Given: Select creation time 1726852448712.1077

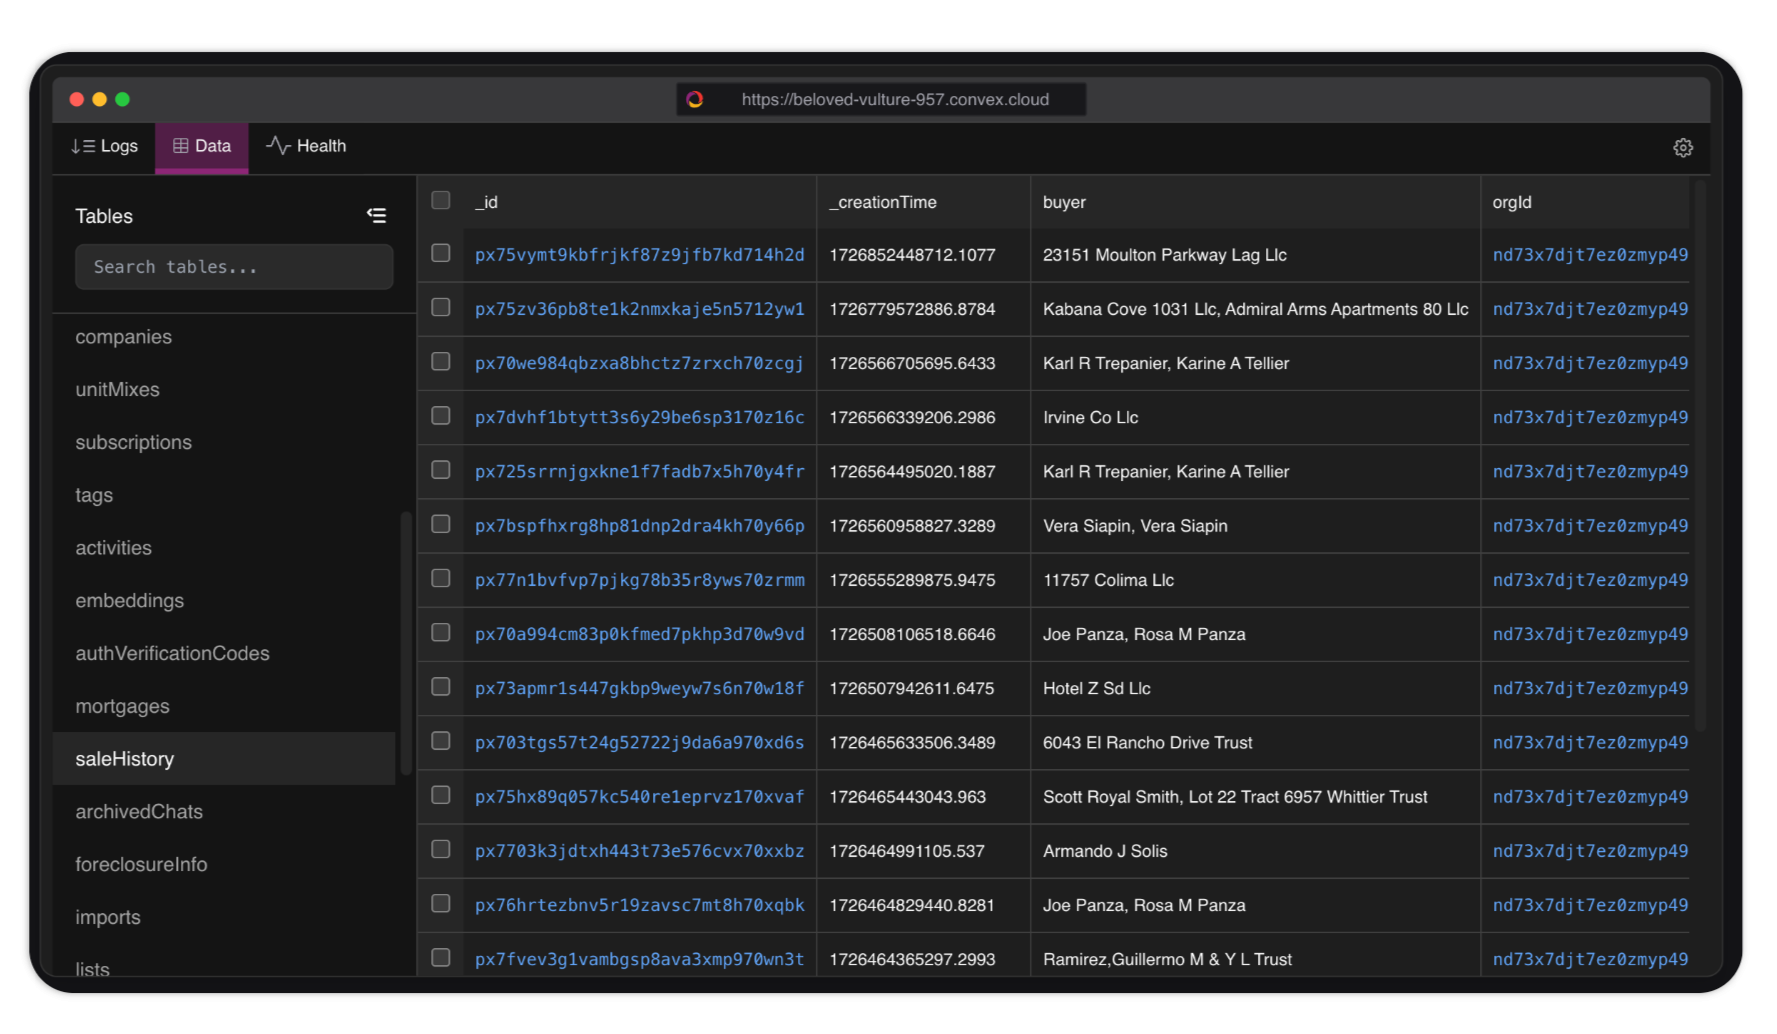Looking at the screenshot, I should pos(913,255).
